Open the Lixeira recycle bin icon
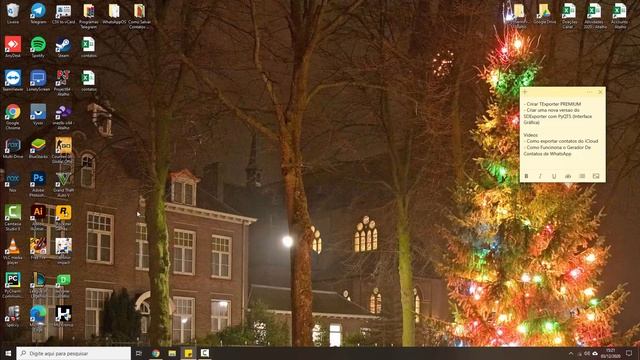 pos(13,13)
